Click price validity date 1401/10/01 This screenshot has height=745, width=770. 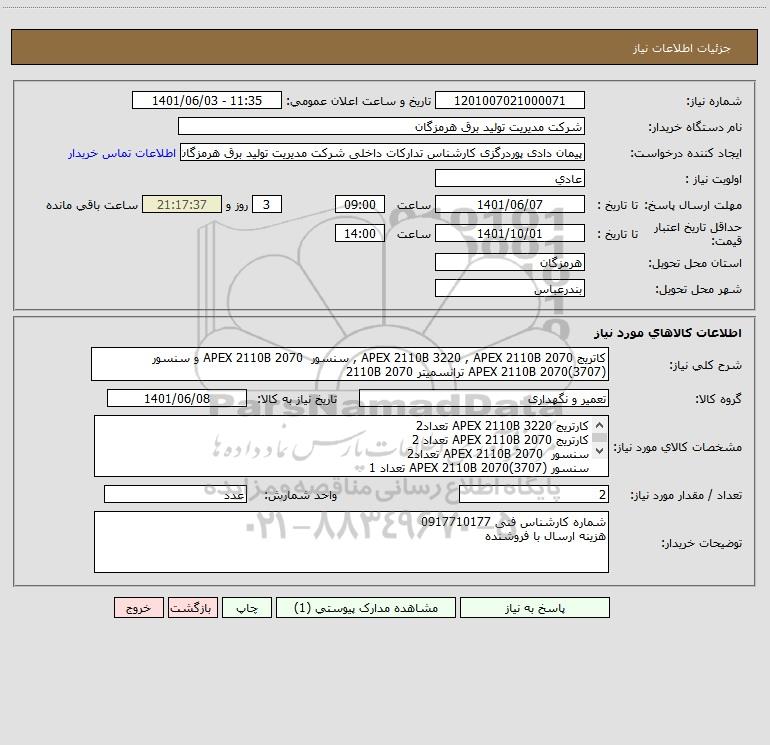click(x=510, y=234)
